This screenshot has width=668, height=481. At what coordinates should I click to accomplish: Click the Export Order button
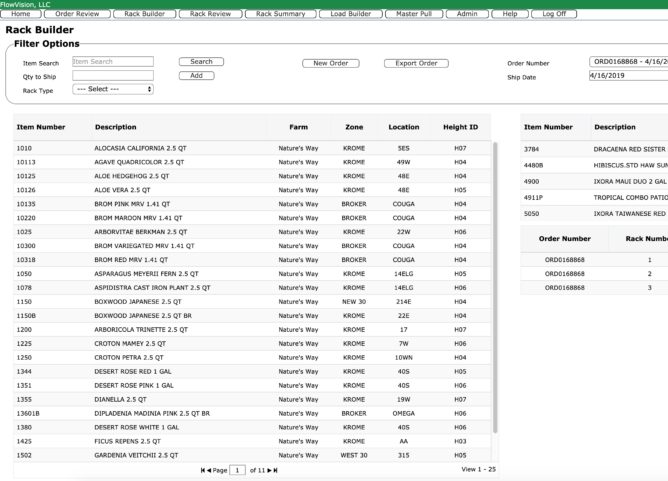(414, 63)
